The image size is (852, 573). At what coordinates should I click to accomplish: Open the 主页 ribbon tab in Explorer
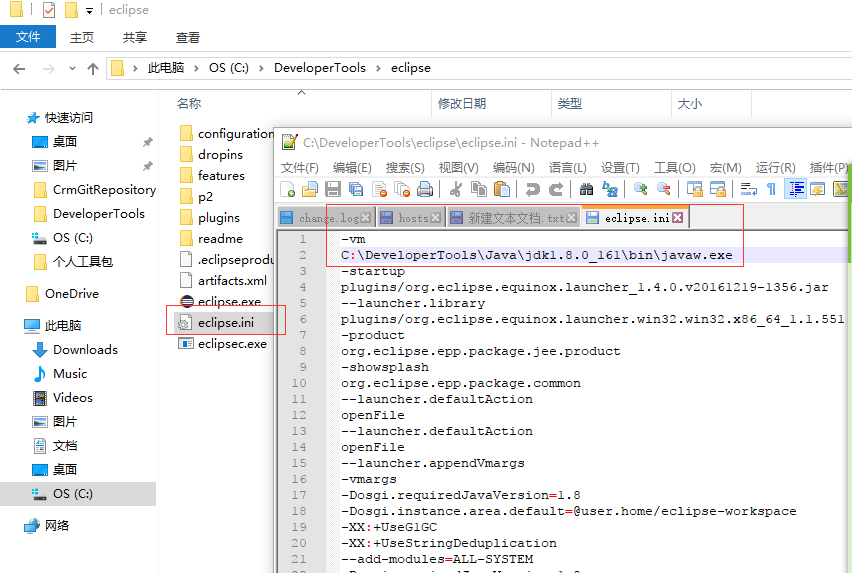82,37
